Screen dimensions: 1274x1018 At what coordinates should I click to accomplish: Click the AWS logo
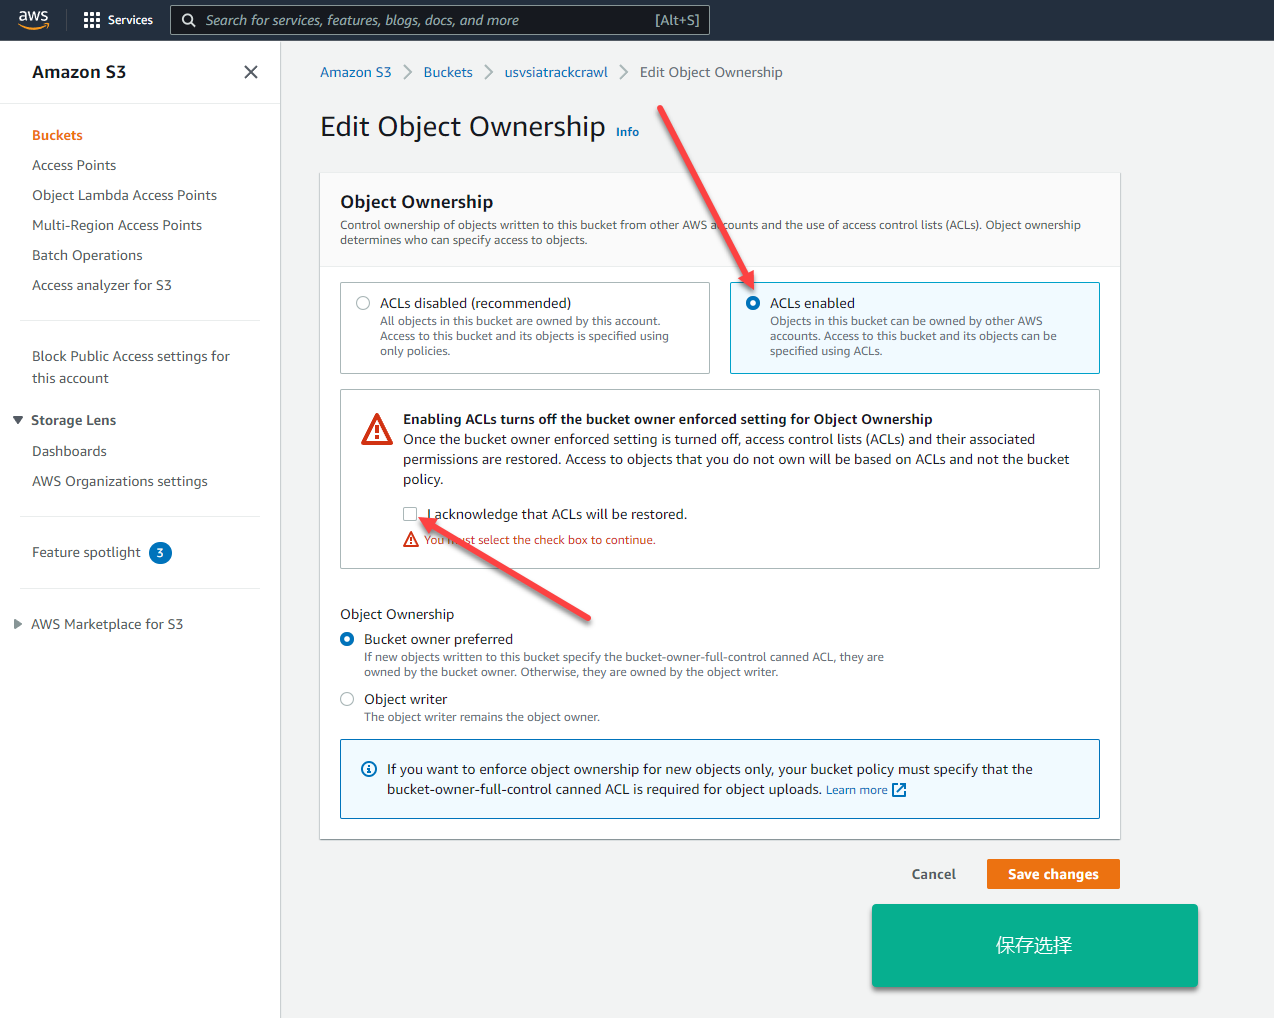(33, 19)
